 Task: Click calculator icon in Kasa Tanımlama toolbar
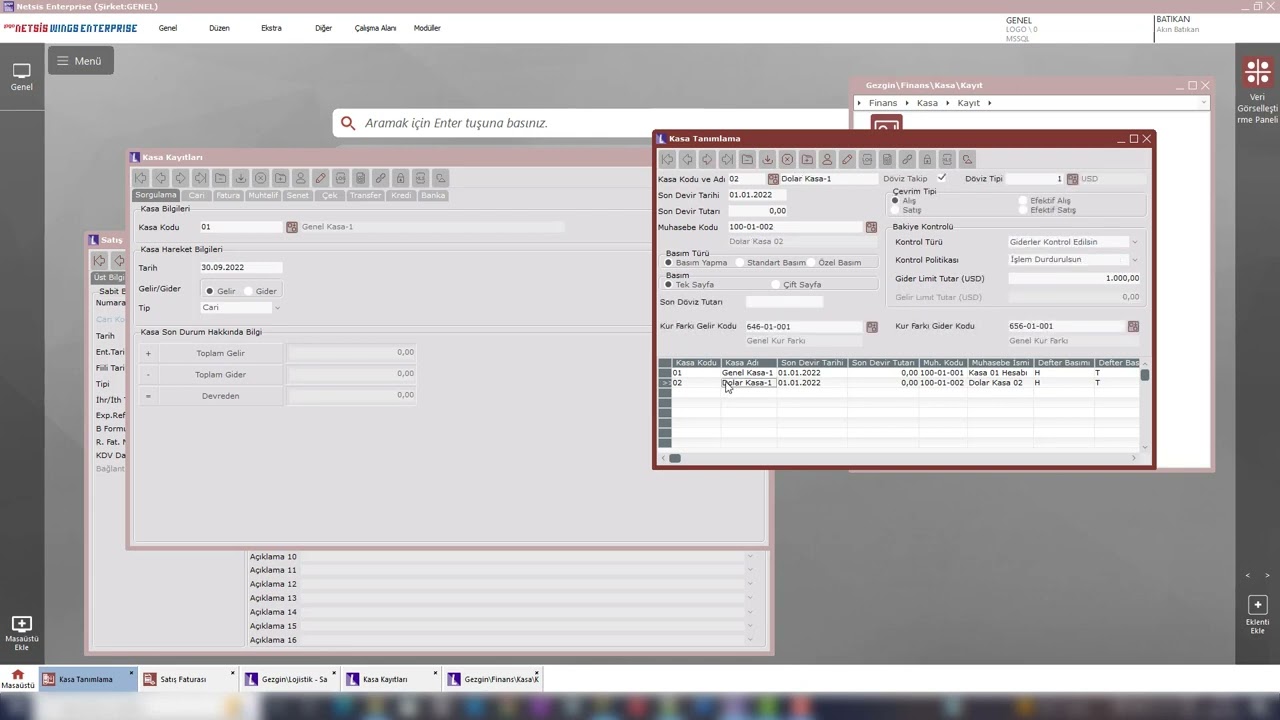point(887,159)
